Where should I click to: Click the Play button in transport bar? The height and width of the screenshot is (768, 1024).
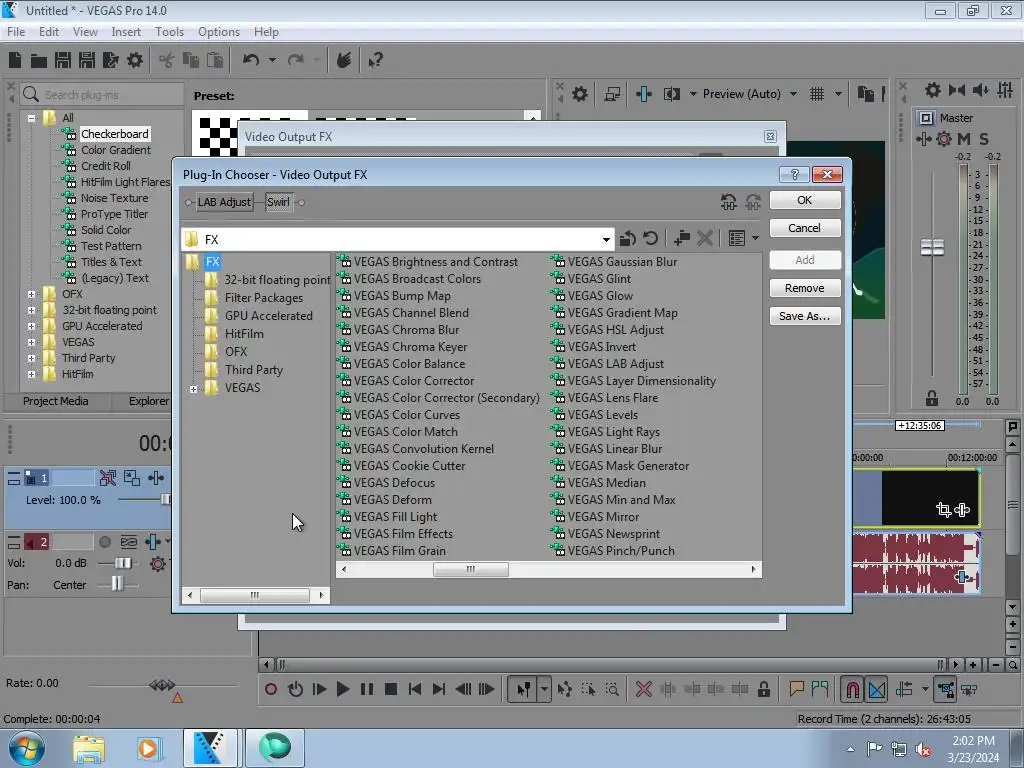(x=342, y=689)
